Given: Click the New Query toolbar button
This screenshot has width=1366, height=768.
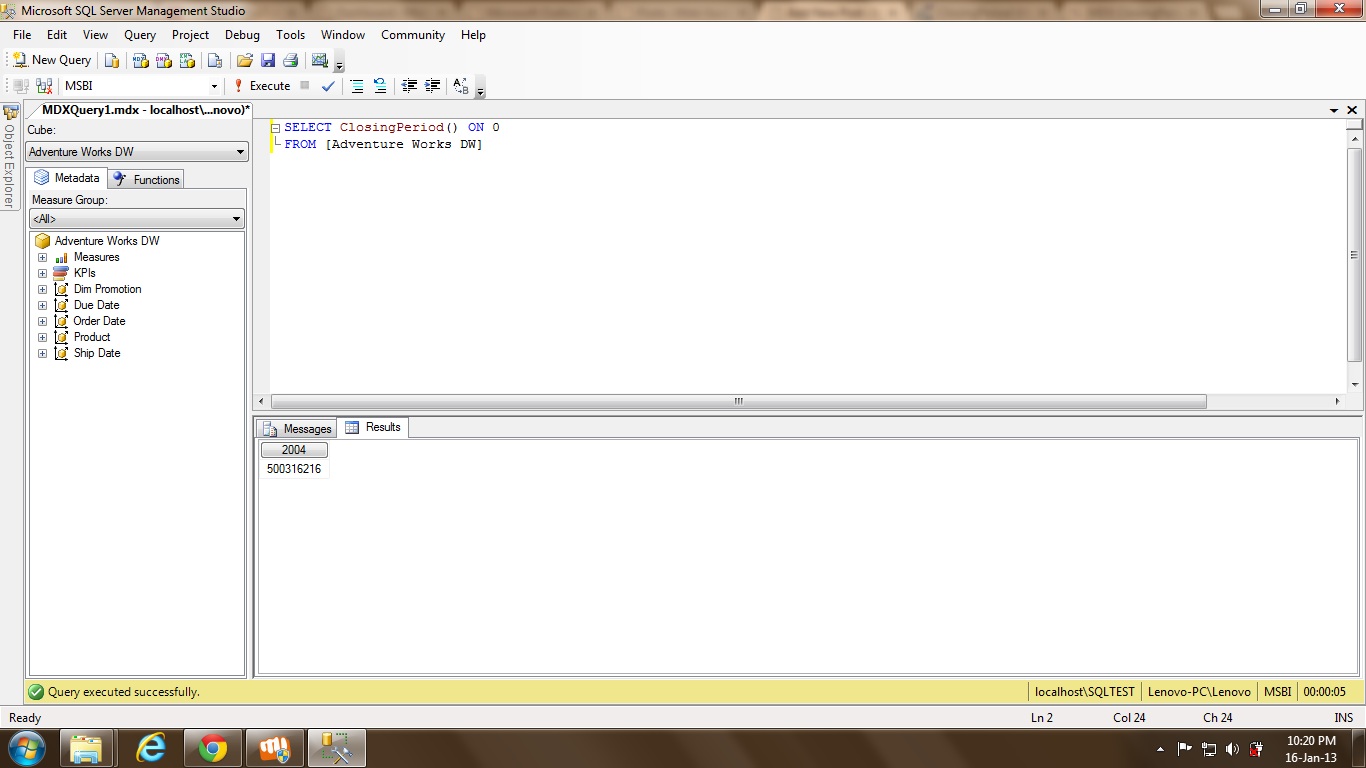Looking at the screenshot, I should point(52,60).
